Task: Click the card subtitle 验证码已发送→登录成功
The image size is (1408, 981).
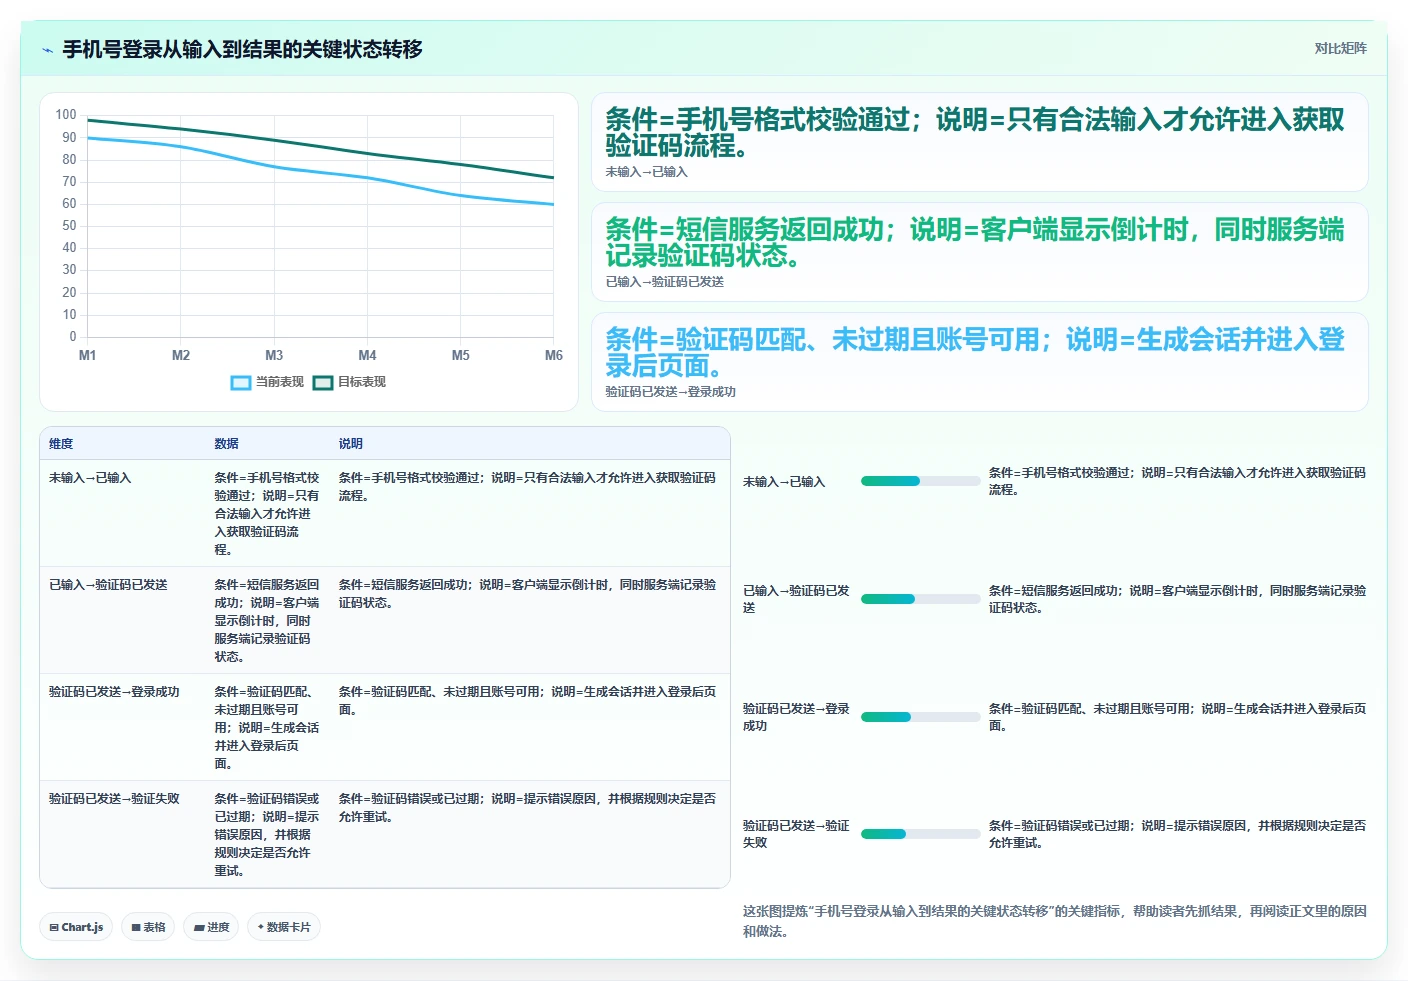Action: [670, 392]
